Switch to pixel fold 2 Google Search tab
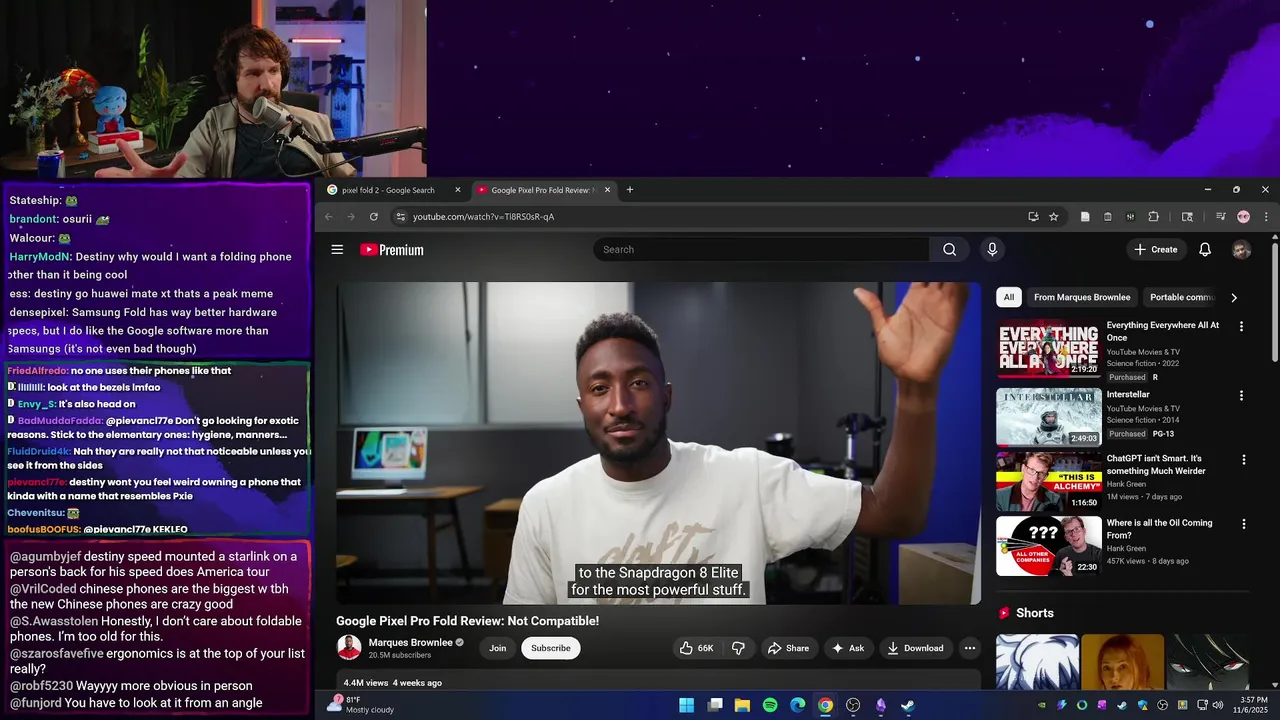The image size is (1280, 720). coord(395,190)
